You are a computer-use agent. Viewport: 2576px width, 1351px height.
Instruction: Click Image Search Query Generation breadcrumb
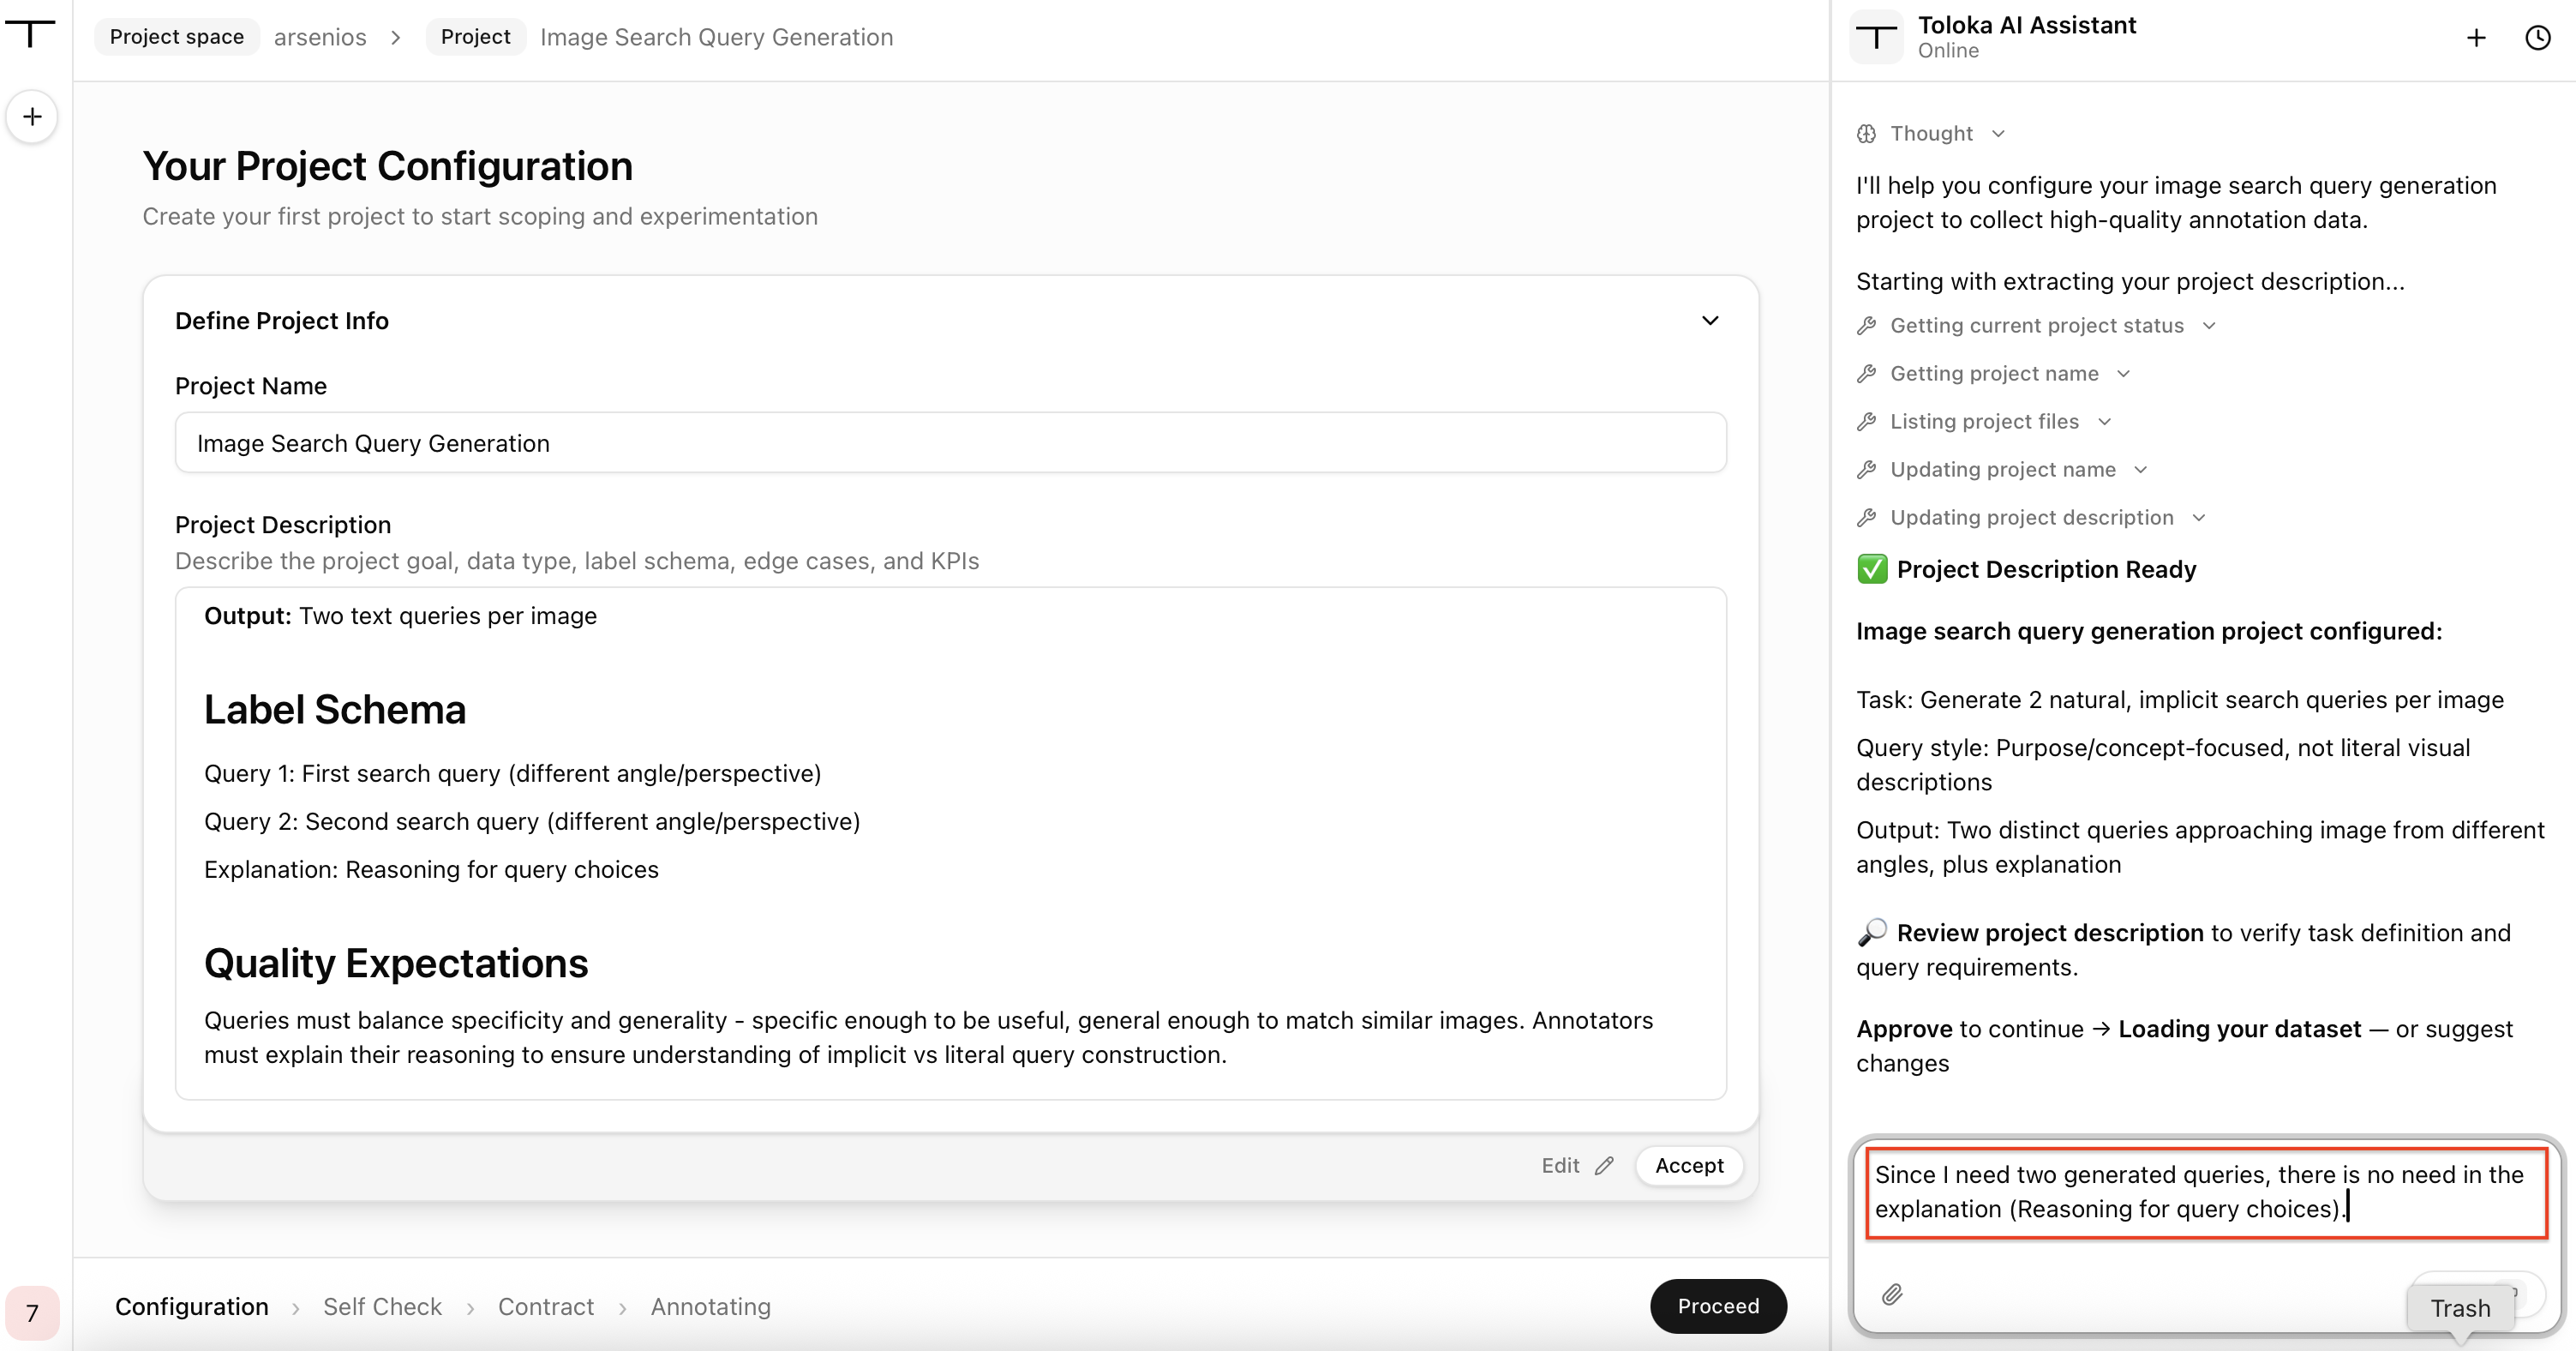point(716,37)
